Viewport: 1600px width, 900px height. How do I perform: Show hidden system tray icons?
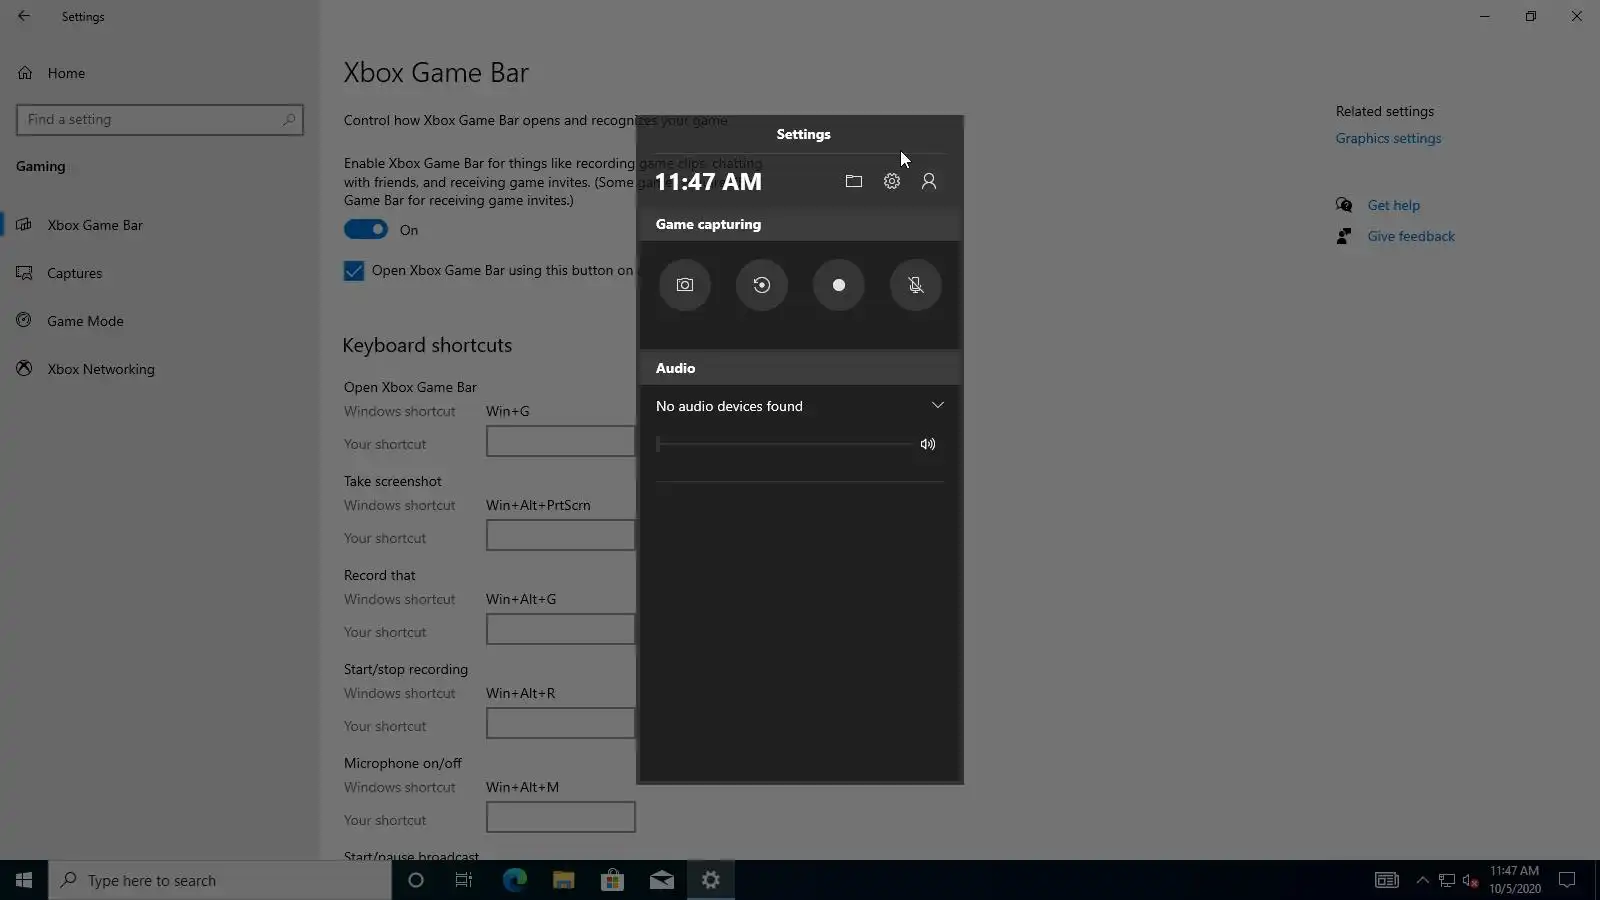click(x=1422, y=880)
